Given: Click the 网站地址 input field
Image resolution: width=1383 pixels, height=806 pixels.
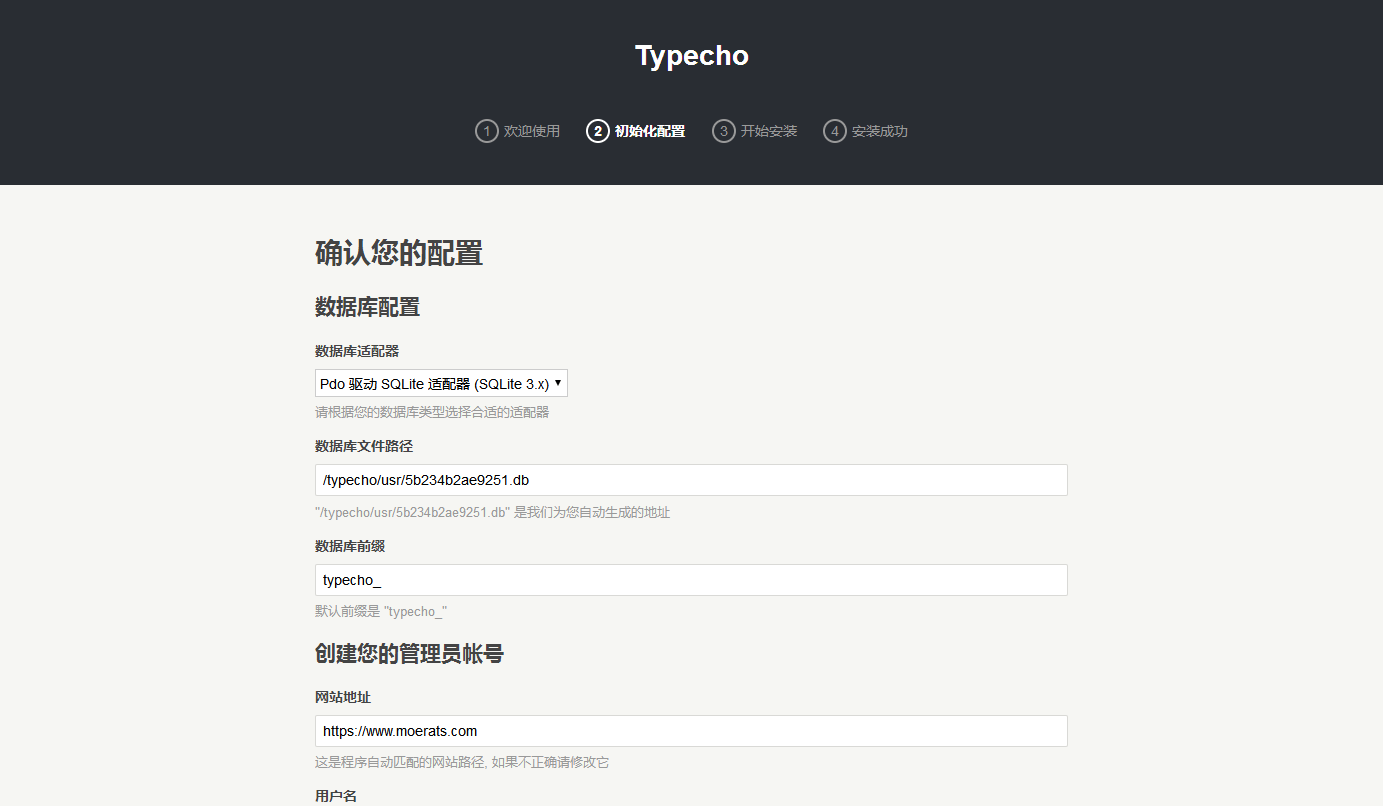Looking at the screenshot, I should point(691,731).
